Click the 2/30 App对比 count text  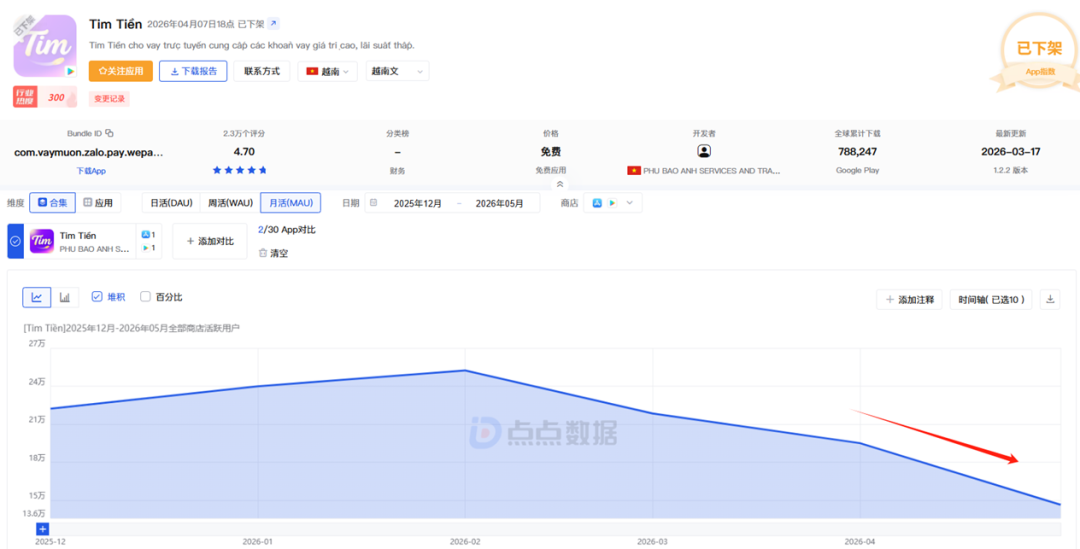287,229
